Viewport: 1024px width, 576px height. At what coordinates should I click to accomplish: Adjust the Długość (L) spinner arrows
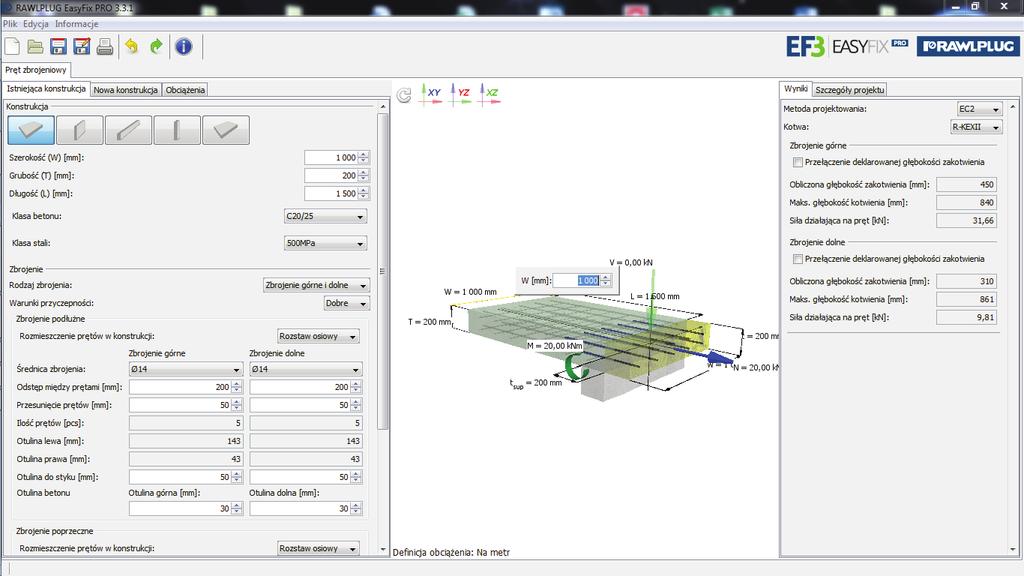click(364, 194)
